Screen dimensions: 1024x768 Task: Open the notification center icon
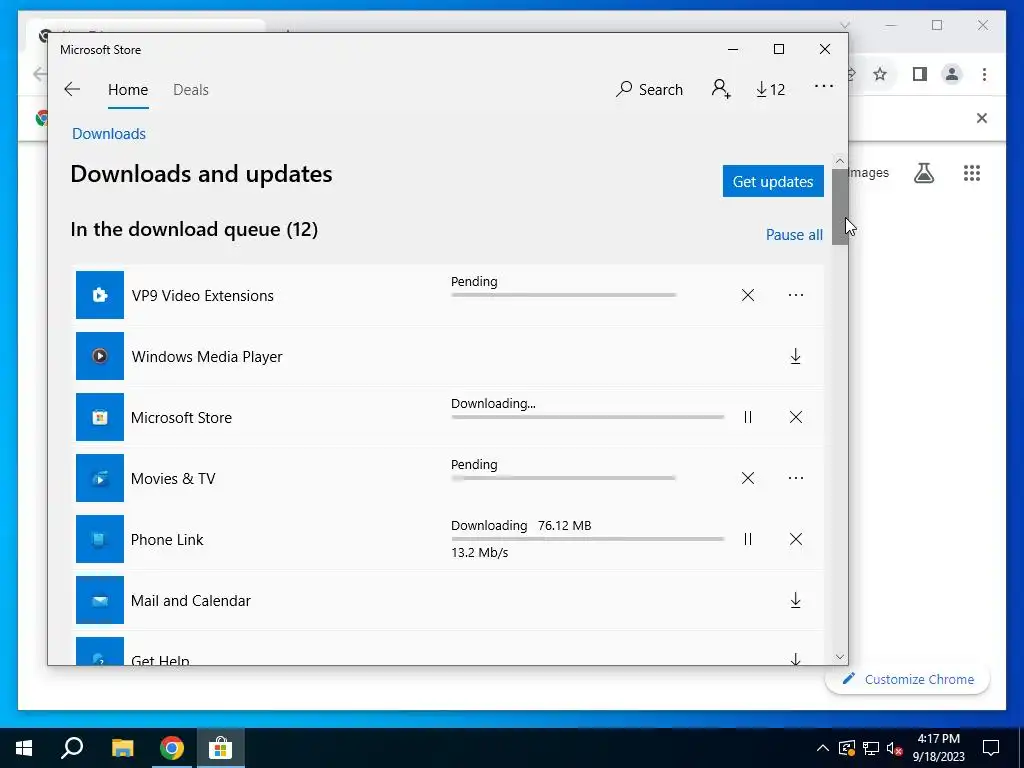[x=991, y=748]
